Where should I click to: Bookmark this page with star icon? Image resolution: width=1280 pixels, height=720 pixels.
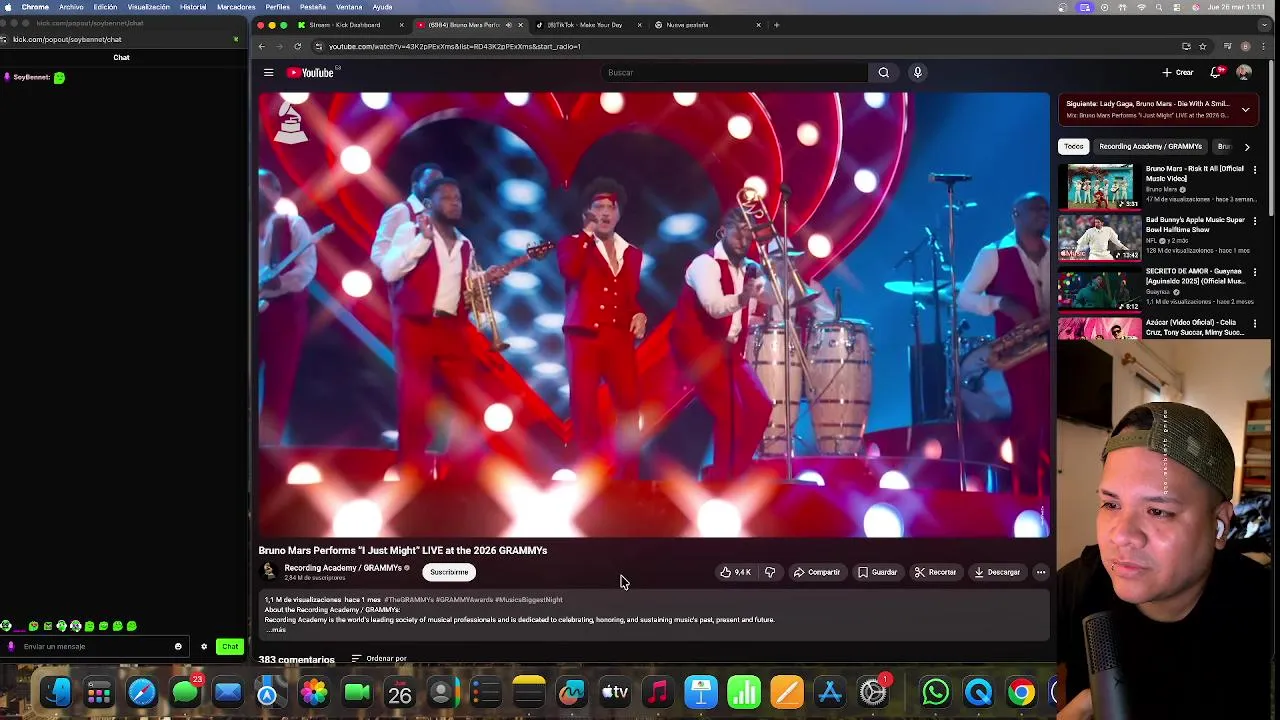pyautogui.click(x=1203, y=46)
